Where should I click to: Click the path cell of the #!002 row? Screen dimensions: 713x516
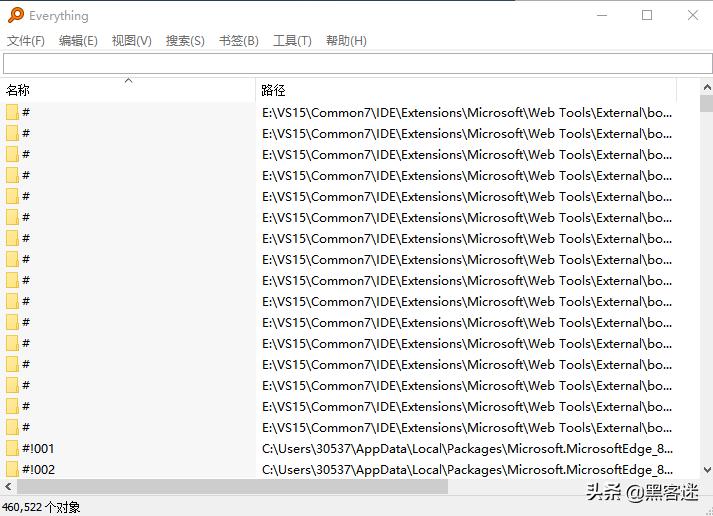pyautogui.click(x=467, y=470)
